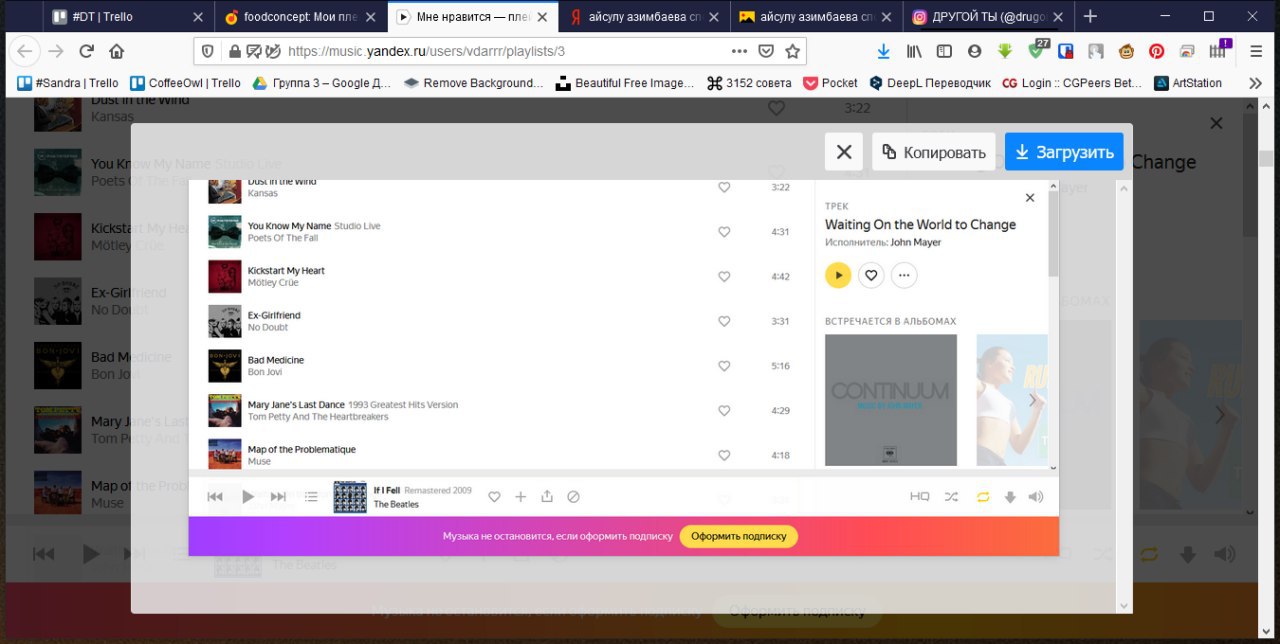Open the CoffeeOwl | Trello bookmark
1280x644 pixels.
click(x=186, y=83)
